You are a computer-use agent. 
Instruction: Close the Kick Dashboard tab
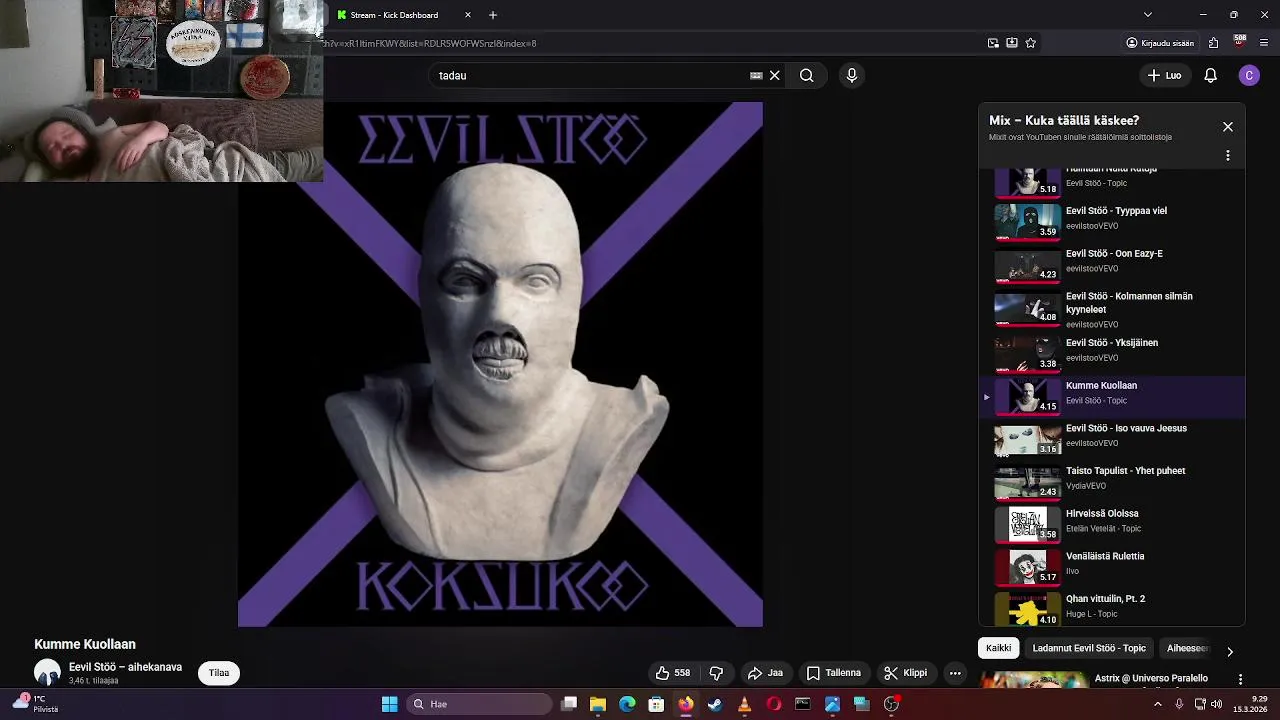click(x=468, y=15)
